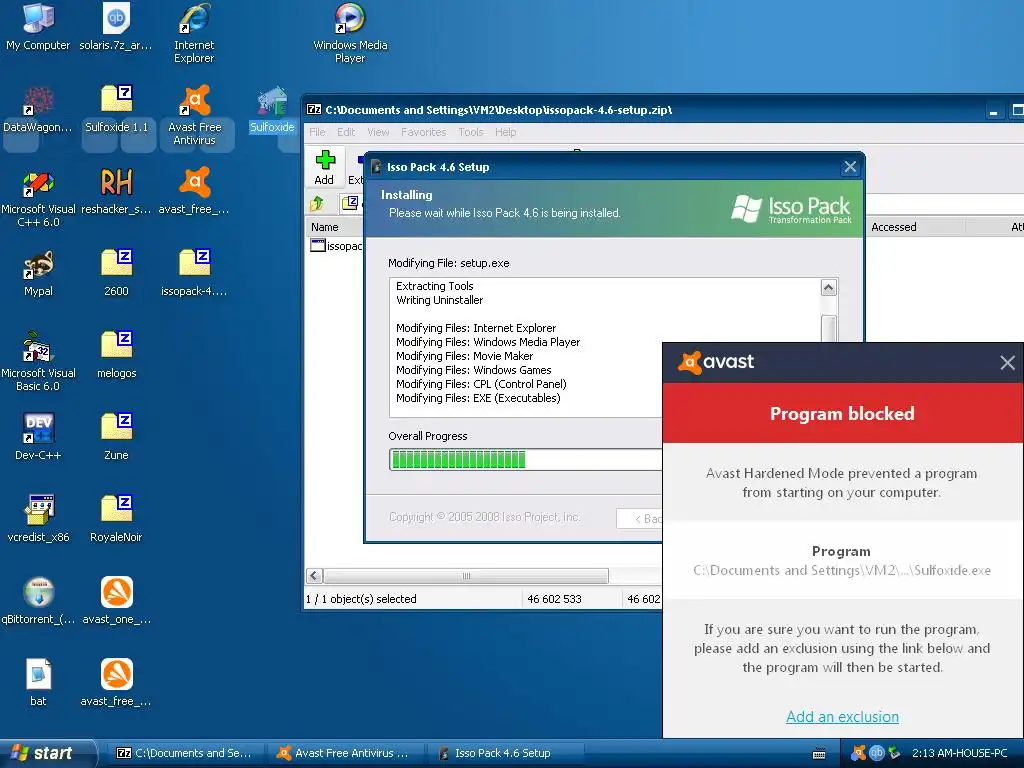Viewport: 1024px width, 768px height.
Task: Open reshacker setup RH icon
Action: 116,192
